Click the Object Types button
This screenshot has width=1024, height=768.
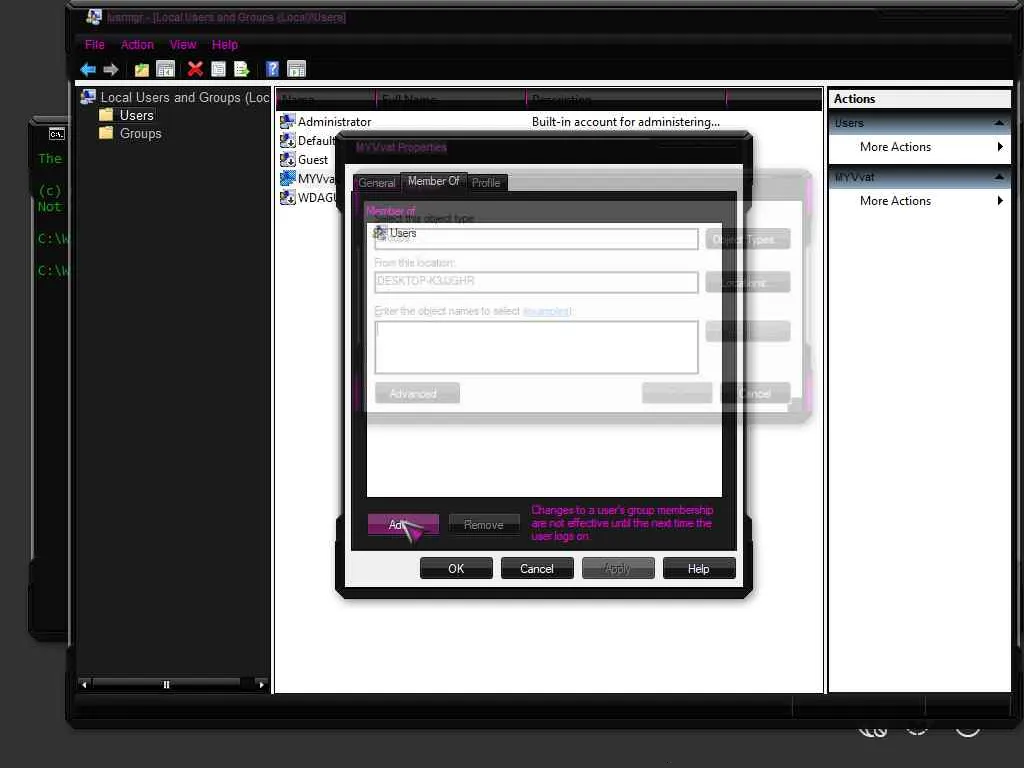tap(748, 239)
